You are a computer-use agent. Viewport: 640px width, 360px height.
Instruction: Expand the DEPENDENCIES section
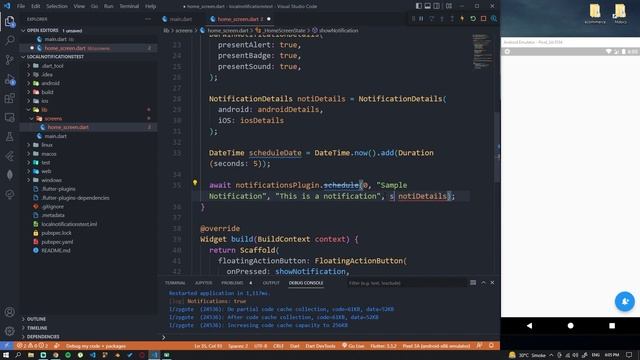click(x=43, y=337)
